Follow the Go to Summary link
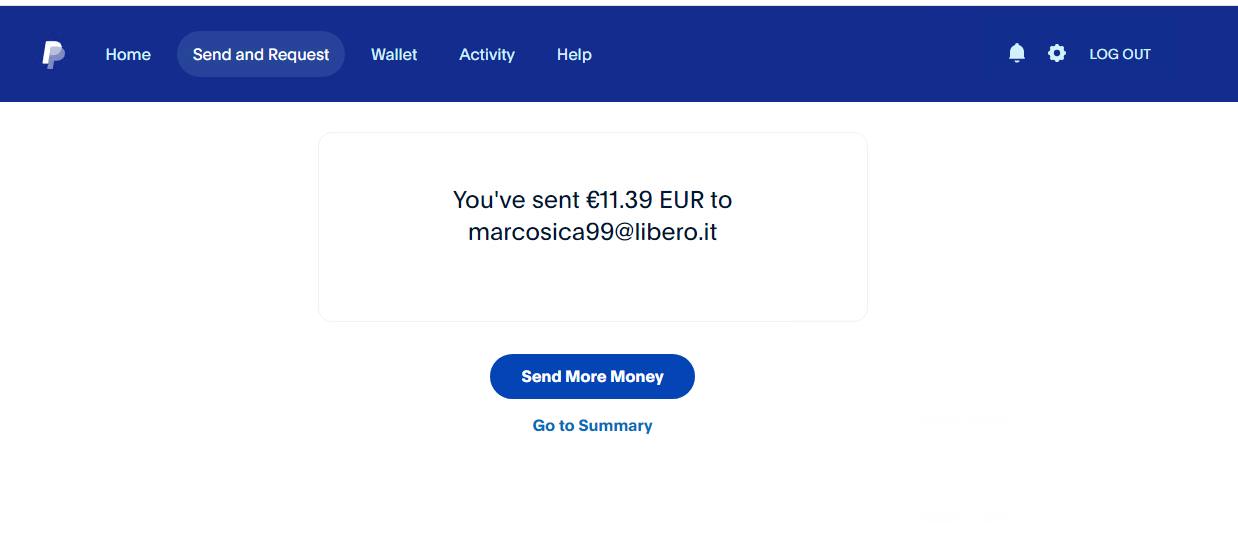 click(x=592, y=426)
